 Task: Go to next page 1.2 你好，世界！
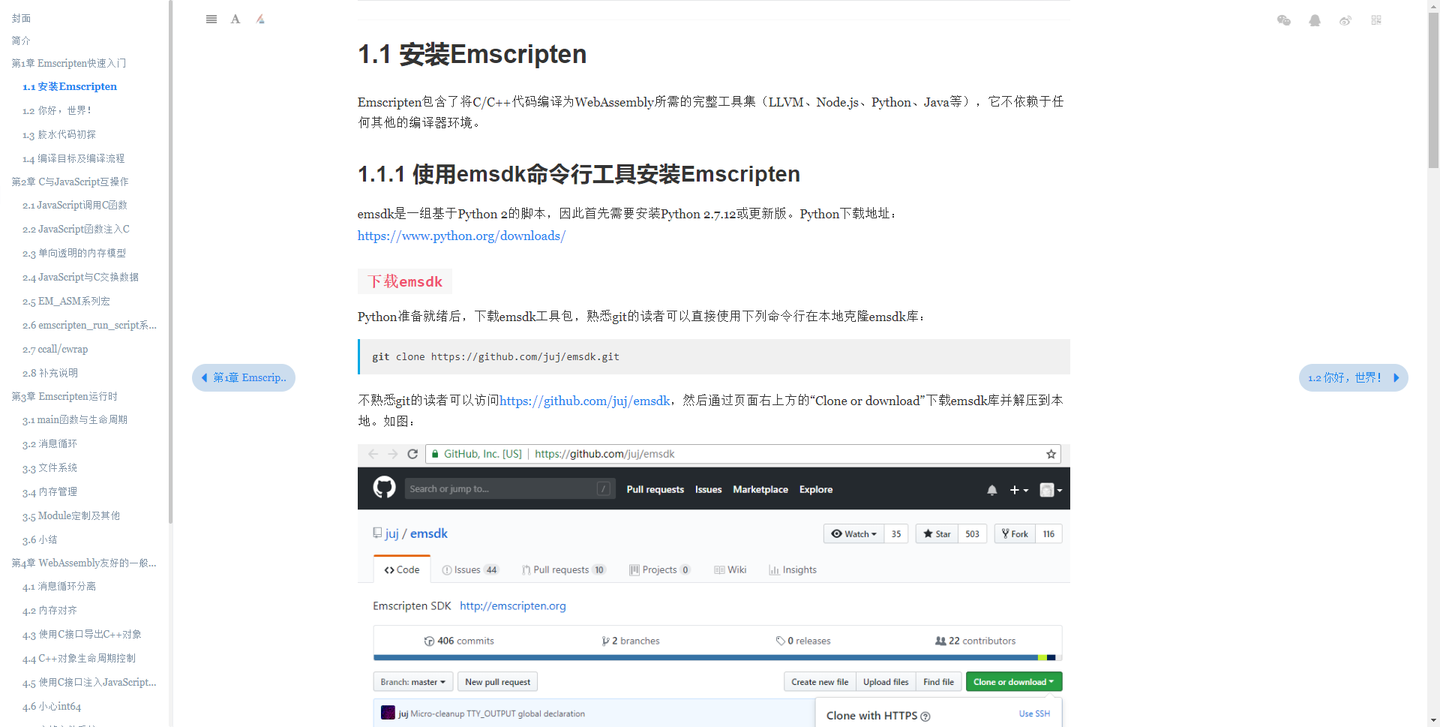pos(1353,377)
